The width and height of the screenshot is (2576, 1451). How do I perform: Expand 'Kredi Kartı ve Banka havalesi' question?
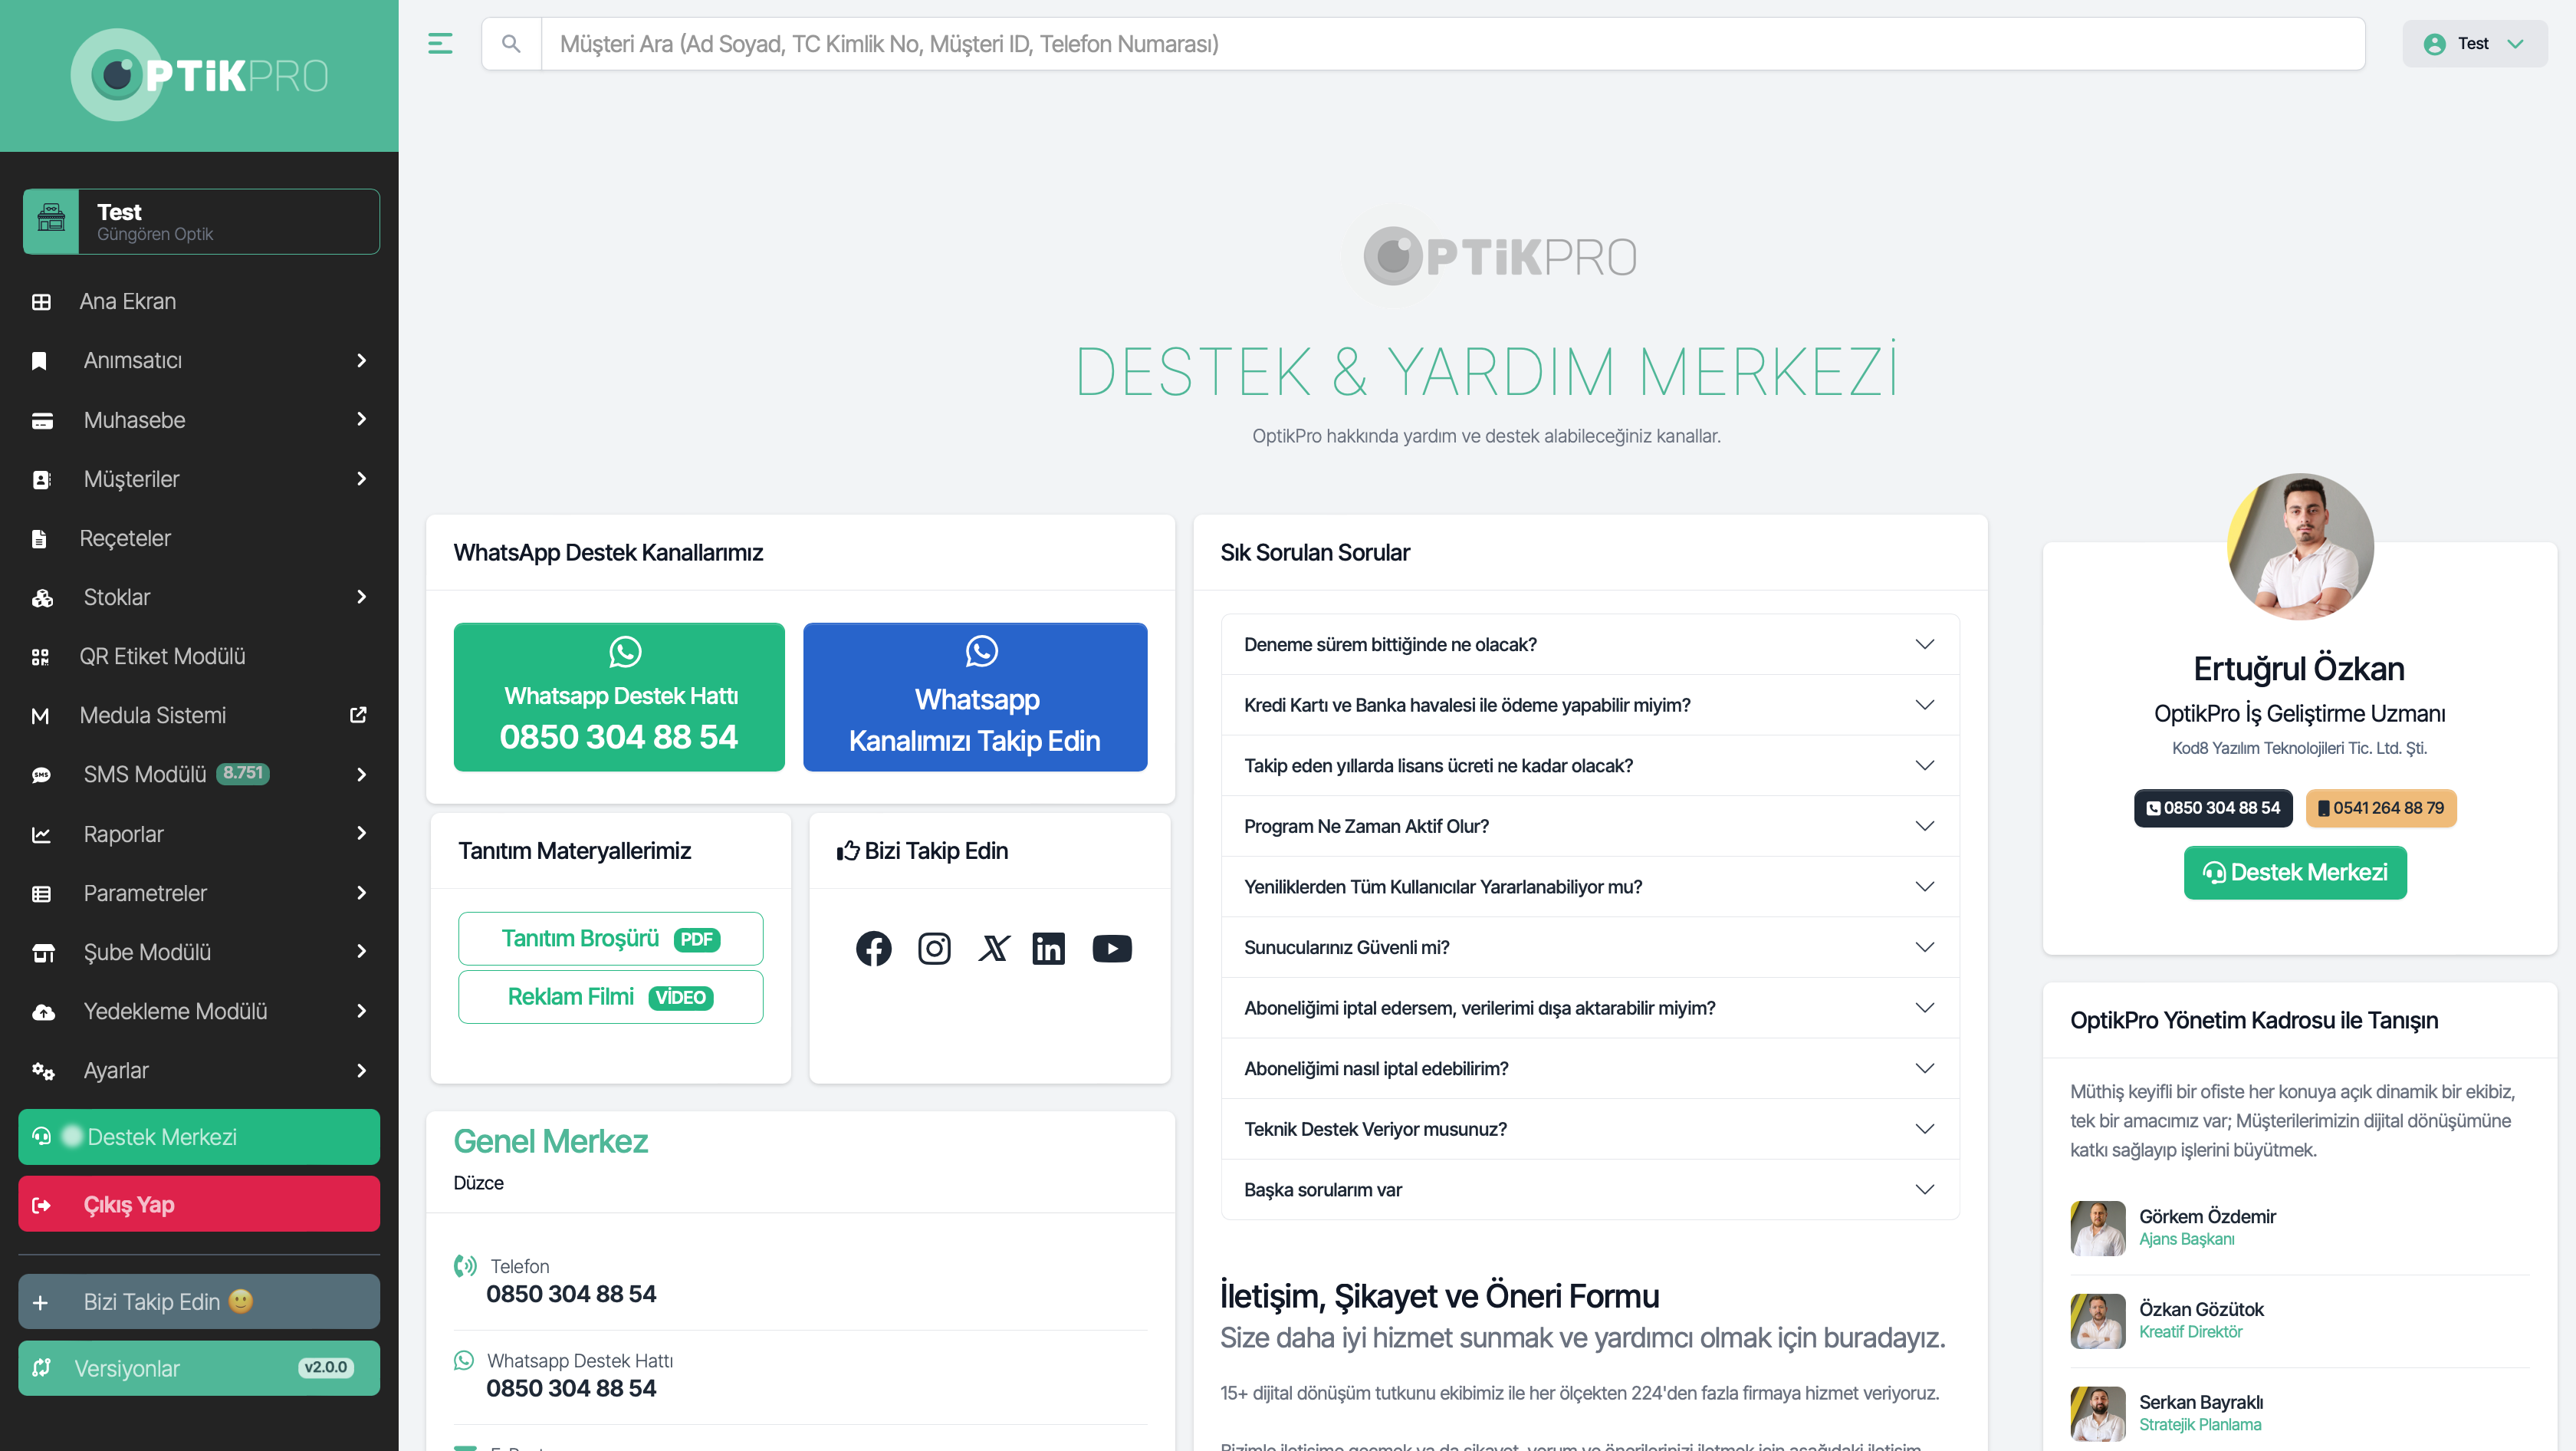coord(1589,706)
